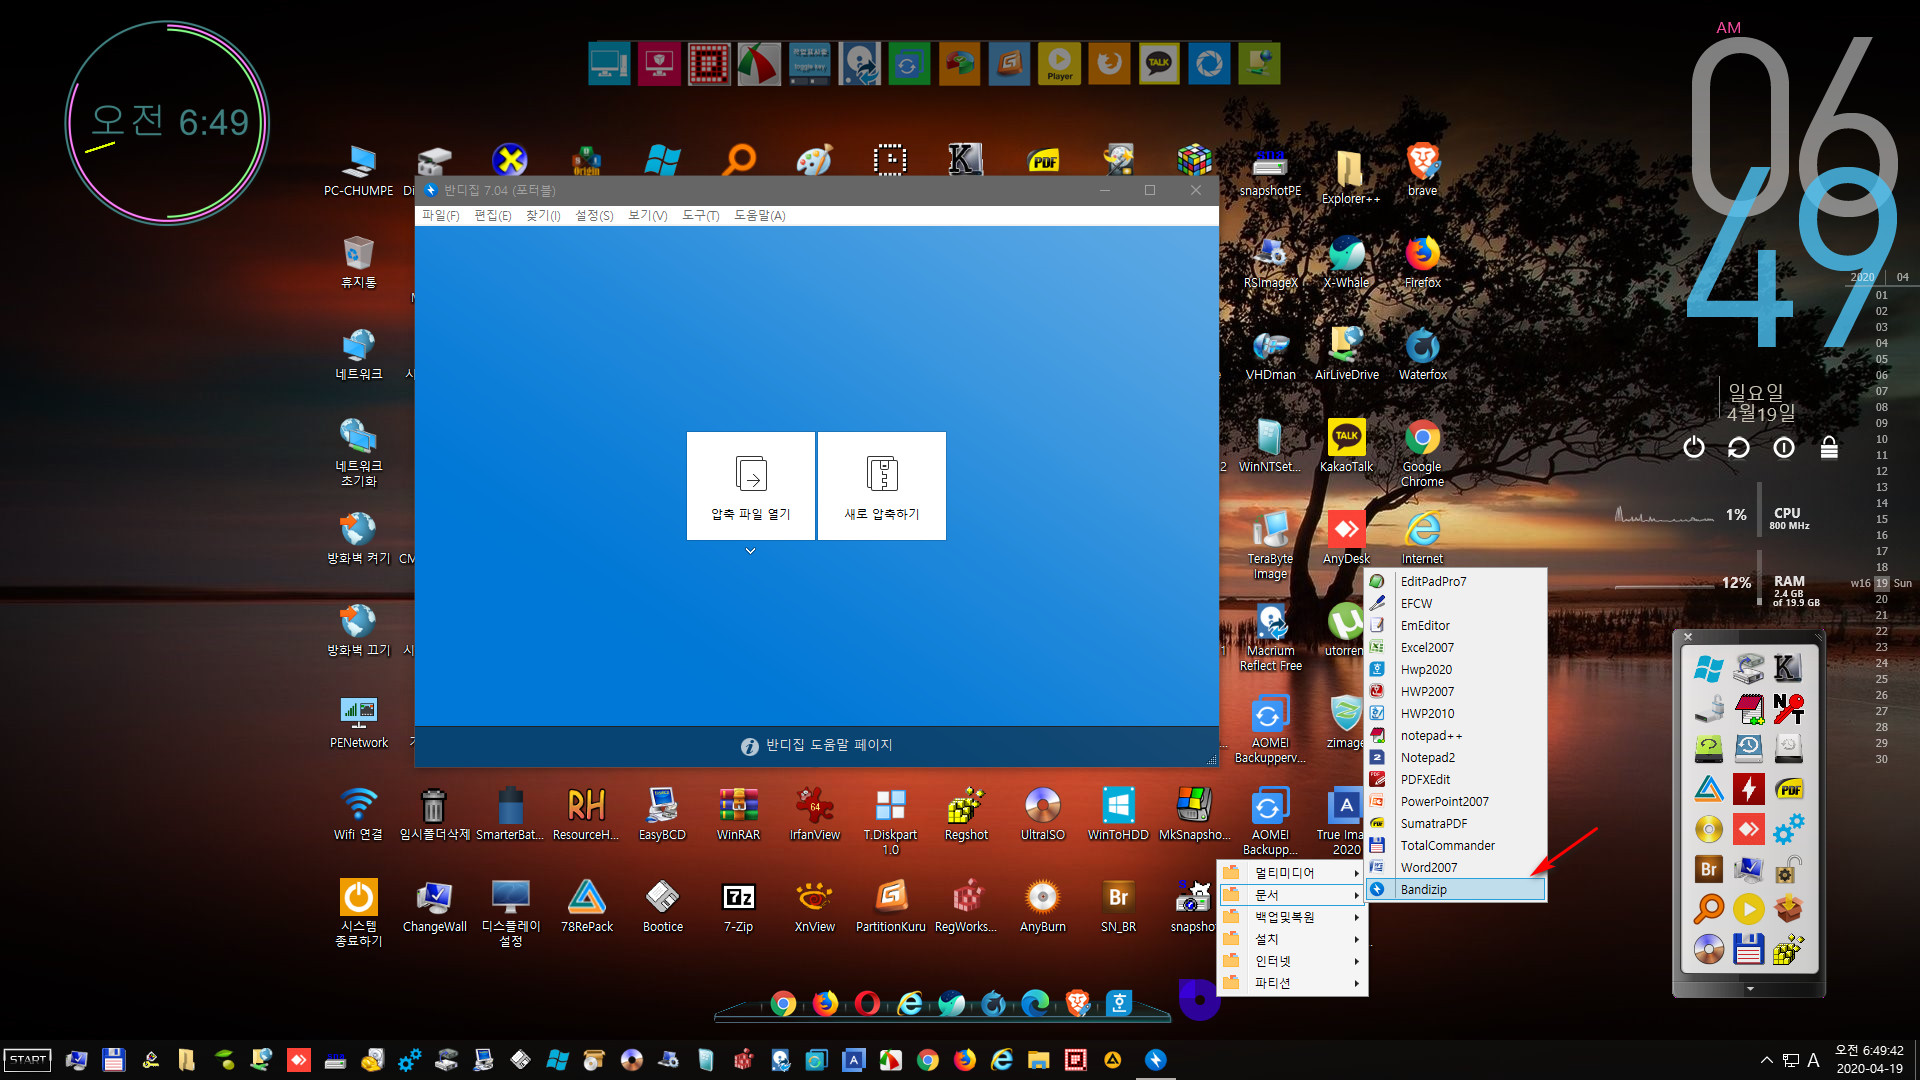1920x1080 pixels.
Task: Open the IrfanView desktop icon
Action: click(814, 814)
